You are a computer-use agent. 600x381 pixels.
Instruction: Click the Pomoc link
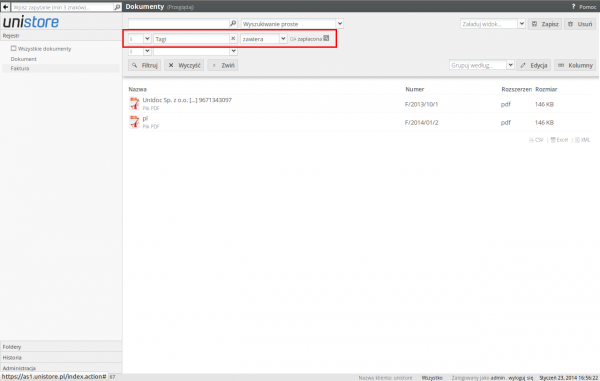tap(587, 7)
